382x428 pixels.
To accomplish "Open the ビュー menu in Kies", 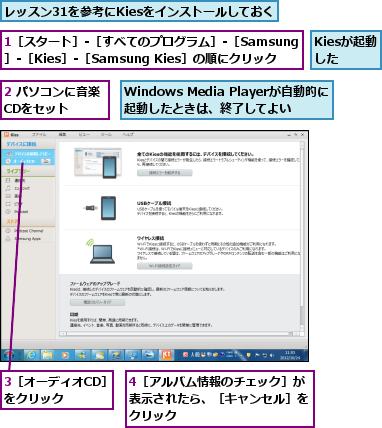I will [83, 135].
